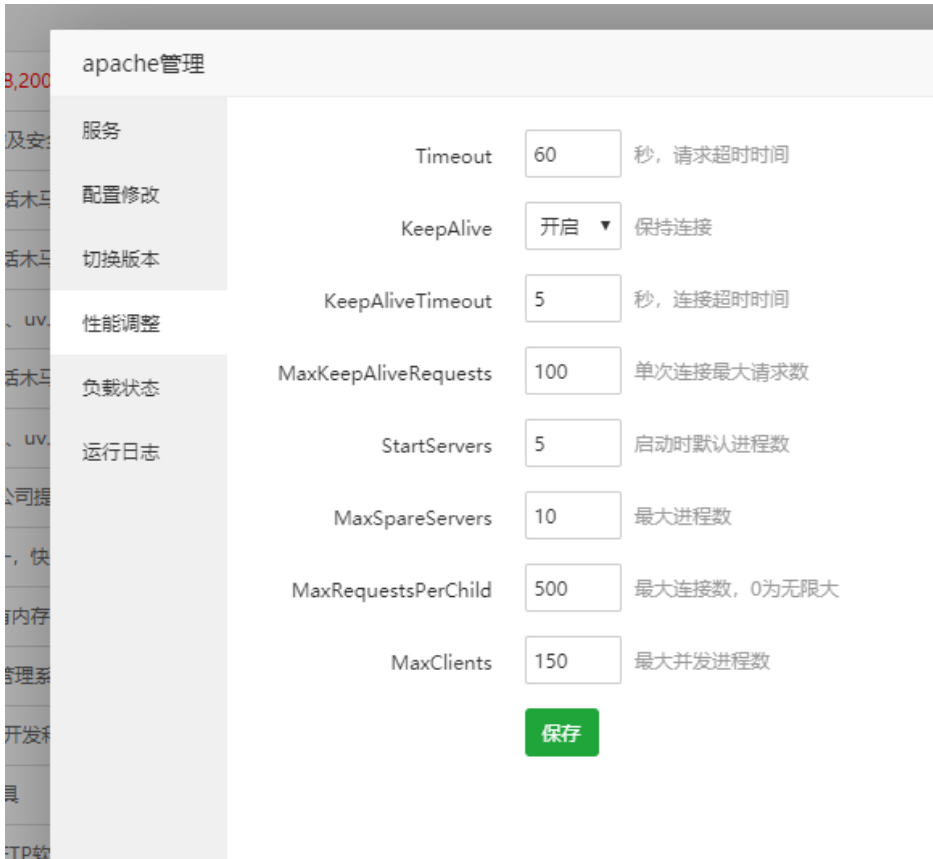Click the apache管理 dialog title

[143, 64]
